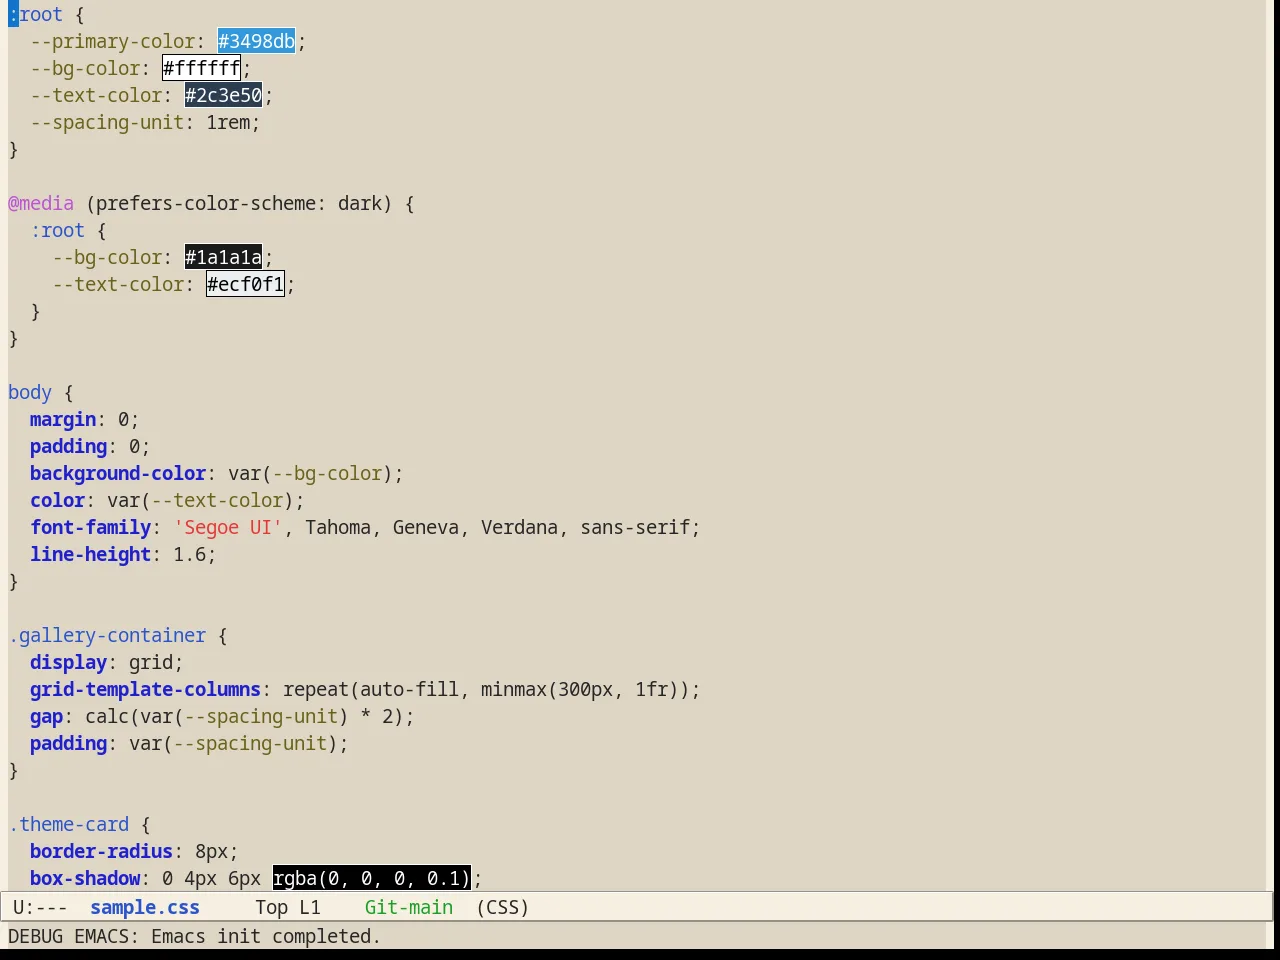Click the sample.css buffer name in mode line
The height and width of the screenshot is (960, 1280).
click(x=145, y=907)
